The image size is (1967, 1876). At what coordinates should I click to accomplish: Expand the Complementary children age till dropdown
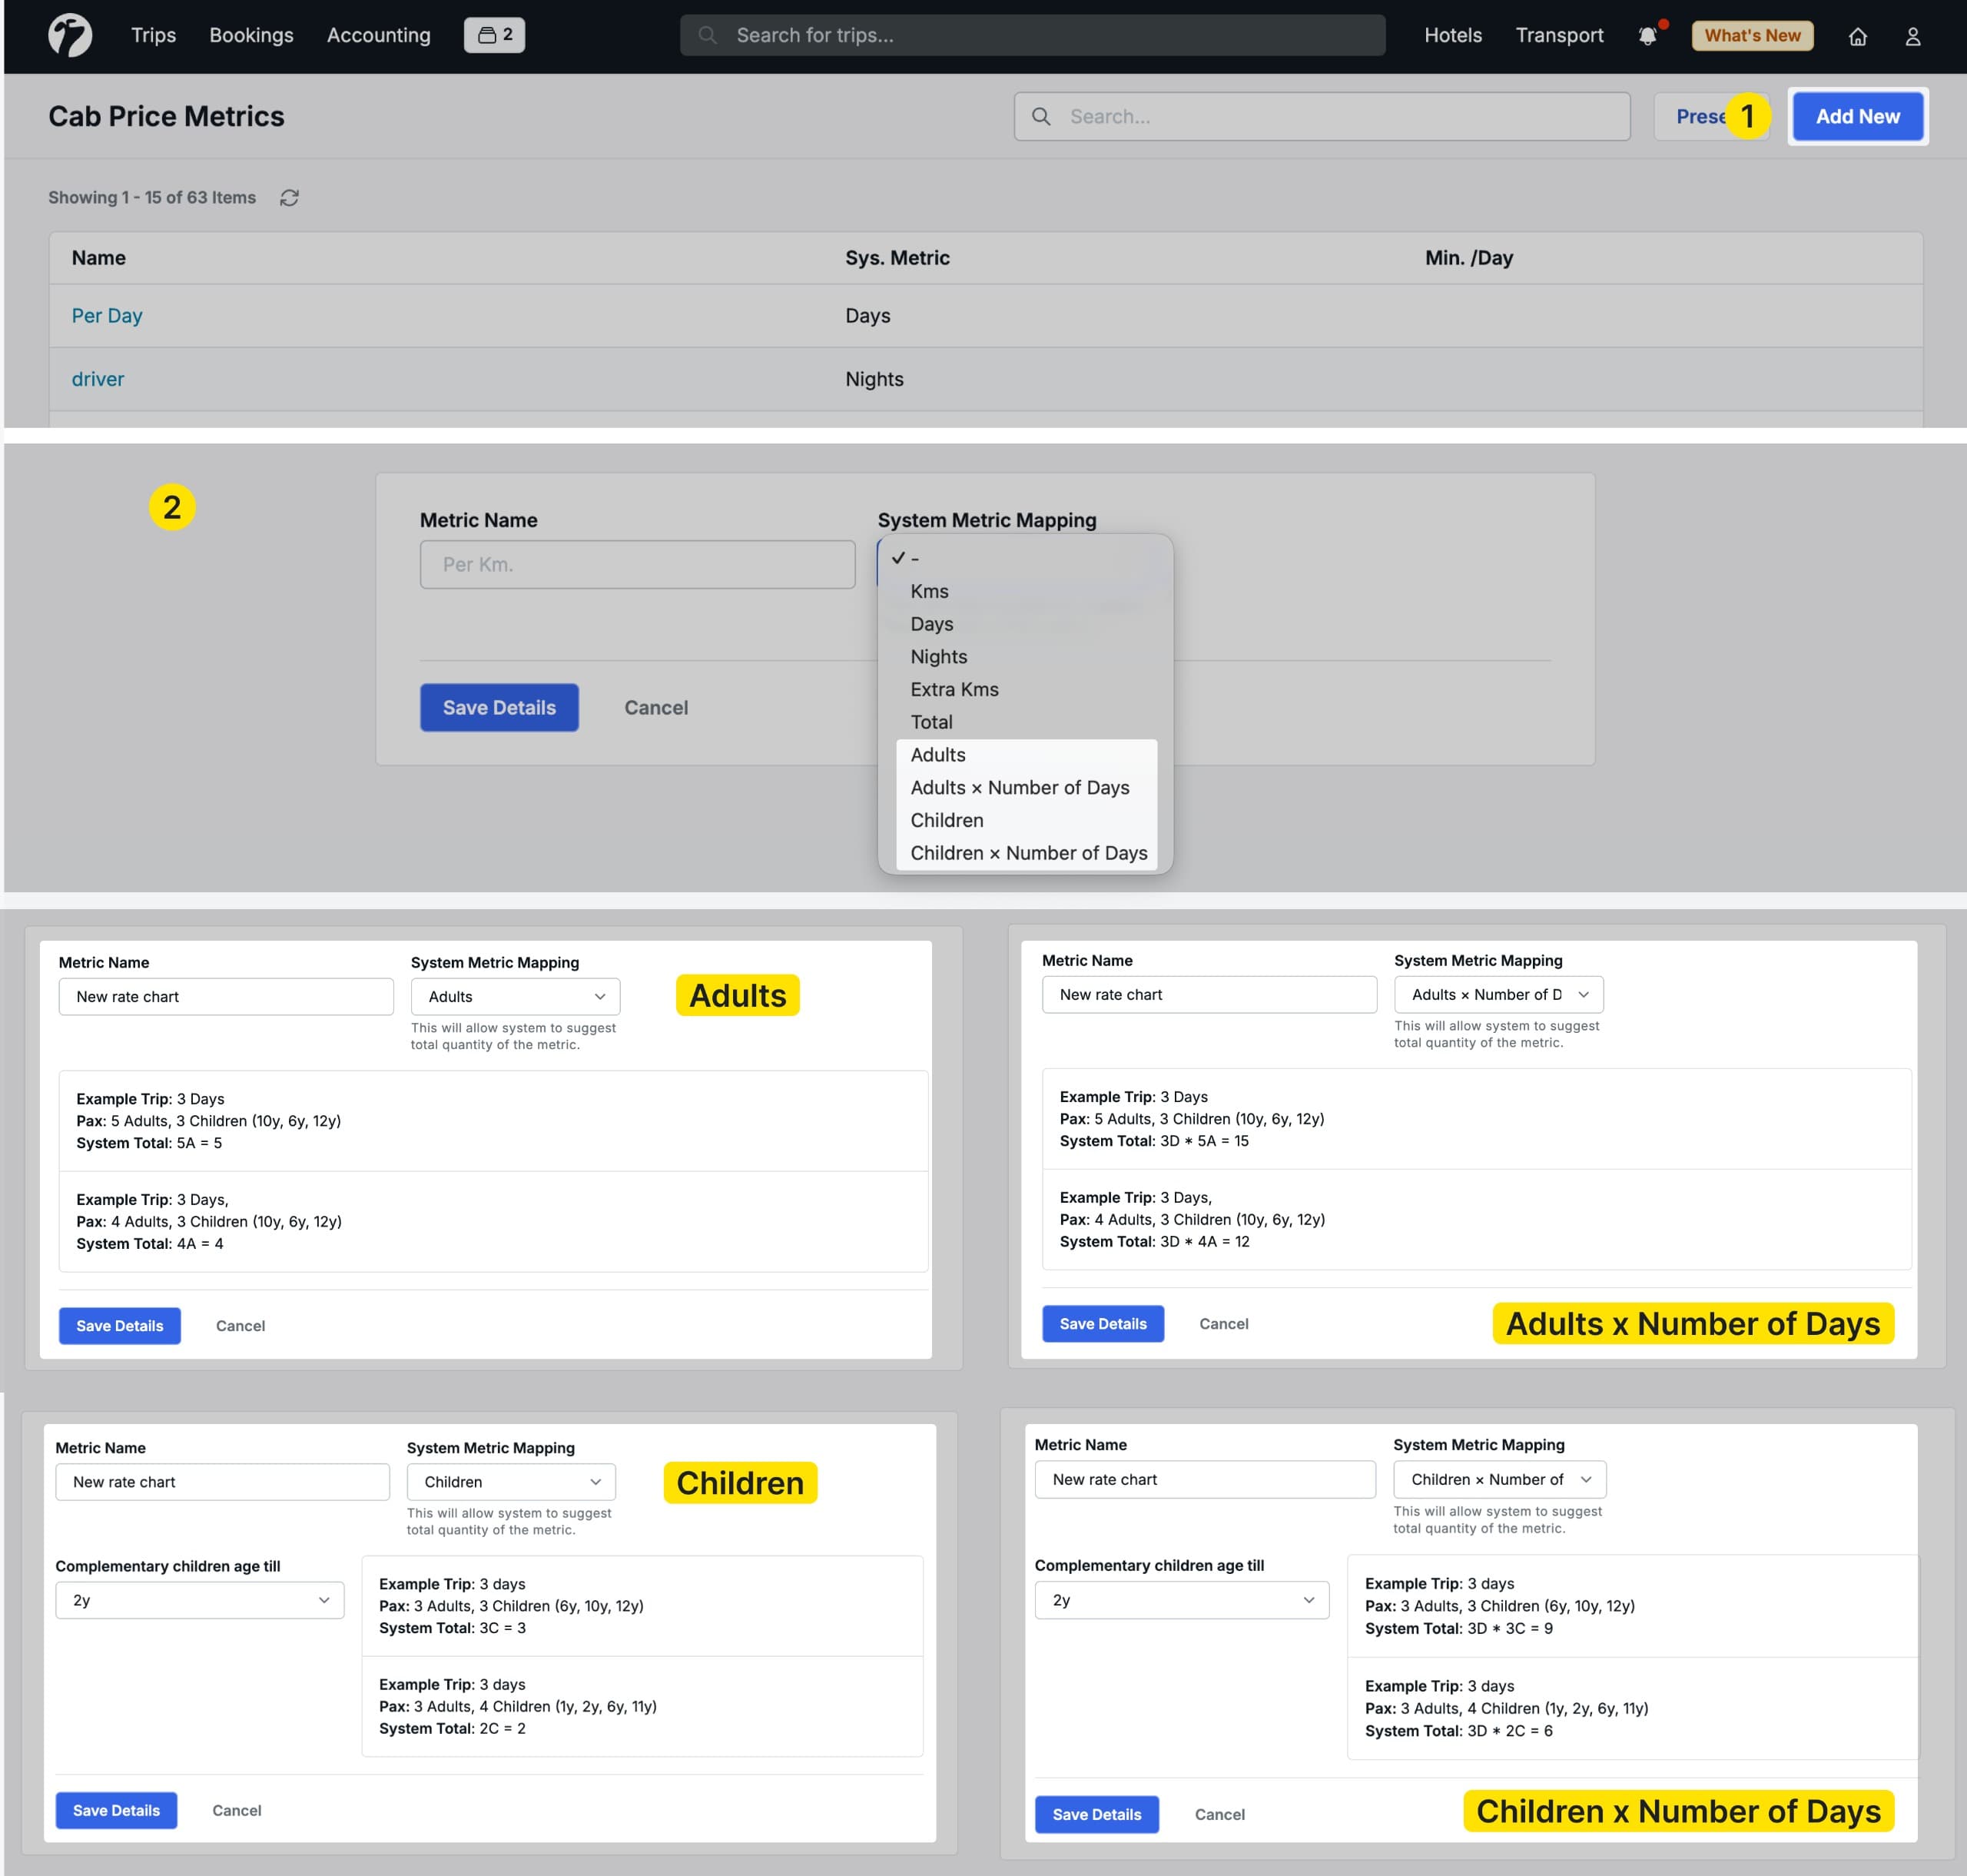199,1600
